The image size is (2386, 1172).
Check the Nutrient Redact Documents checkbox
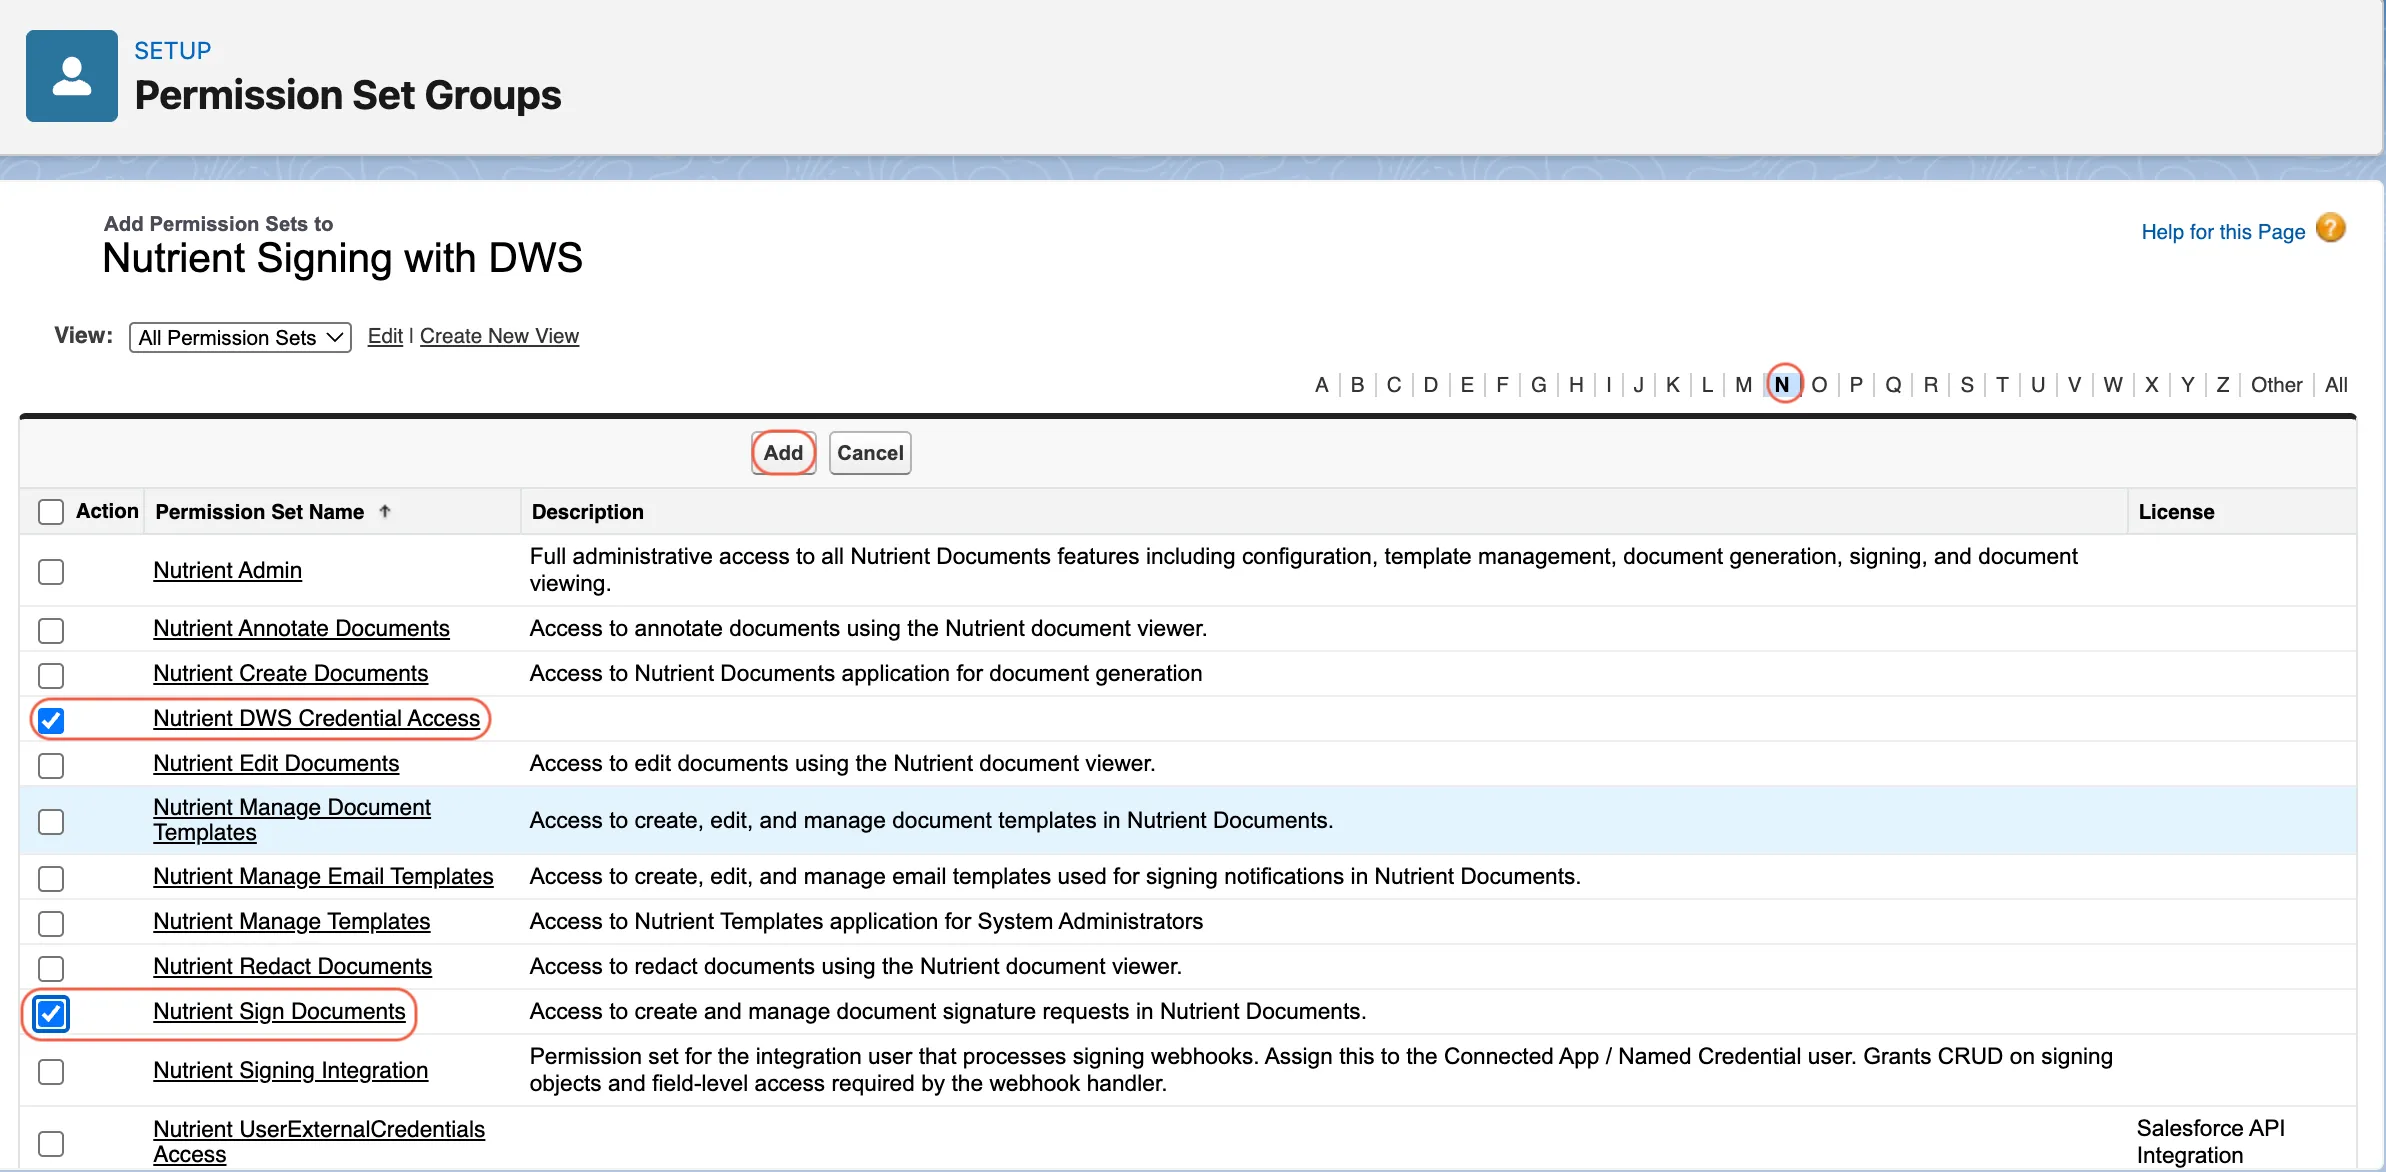pos(51,968)
